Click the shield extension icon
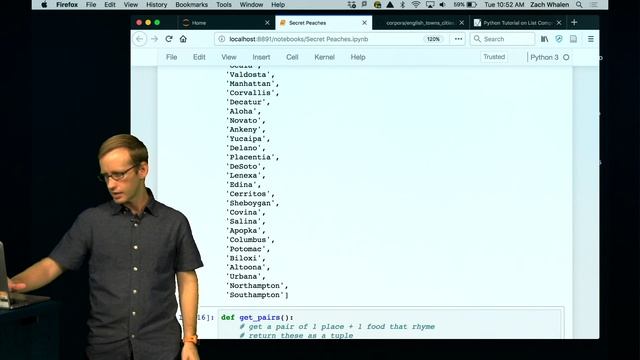Screen dimensions: 640x360 (559, 39)
